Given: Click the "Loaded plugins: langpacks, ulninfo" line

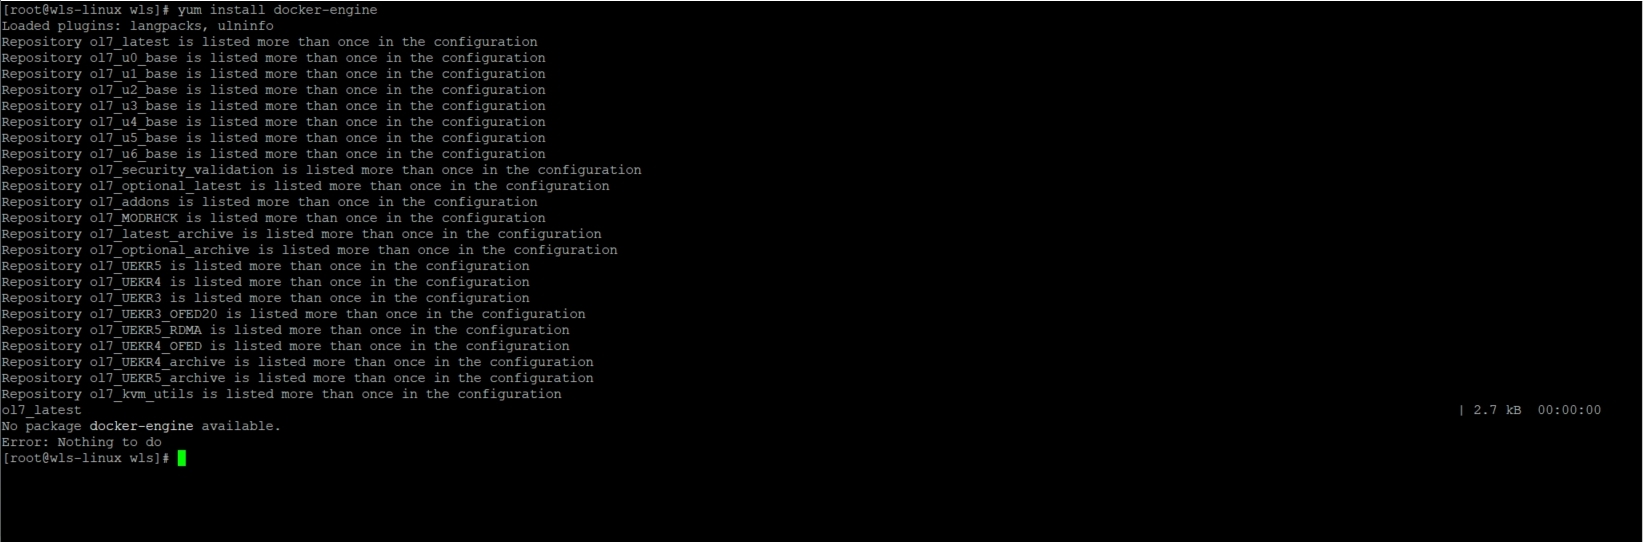Looking at the screenshot, I should click(137, 26).
